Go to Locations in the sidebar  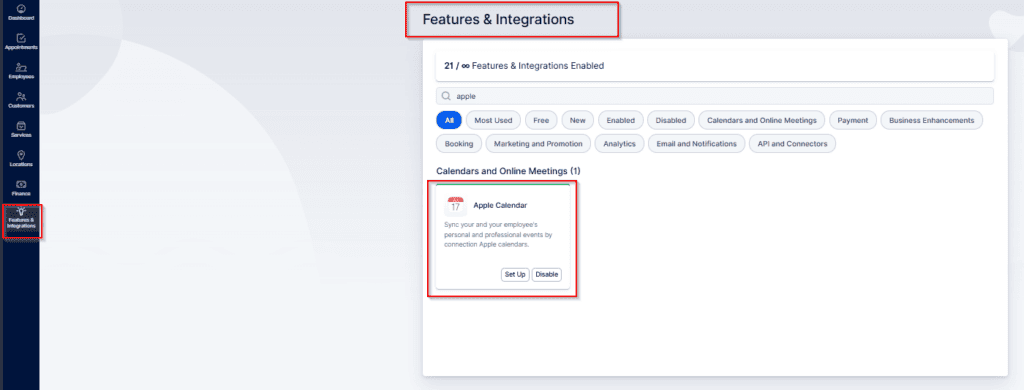pos(21,159)
